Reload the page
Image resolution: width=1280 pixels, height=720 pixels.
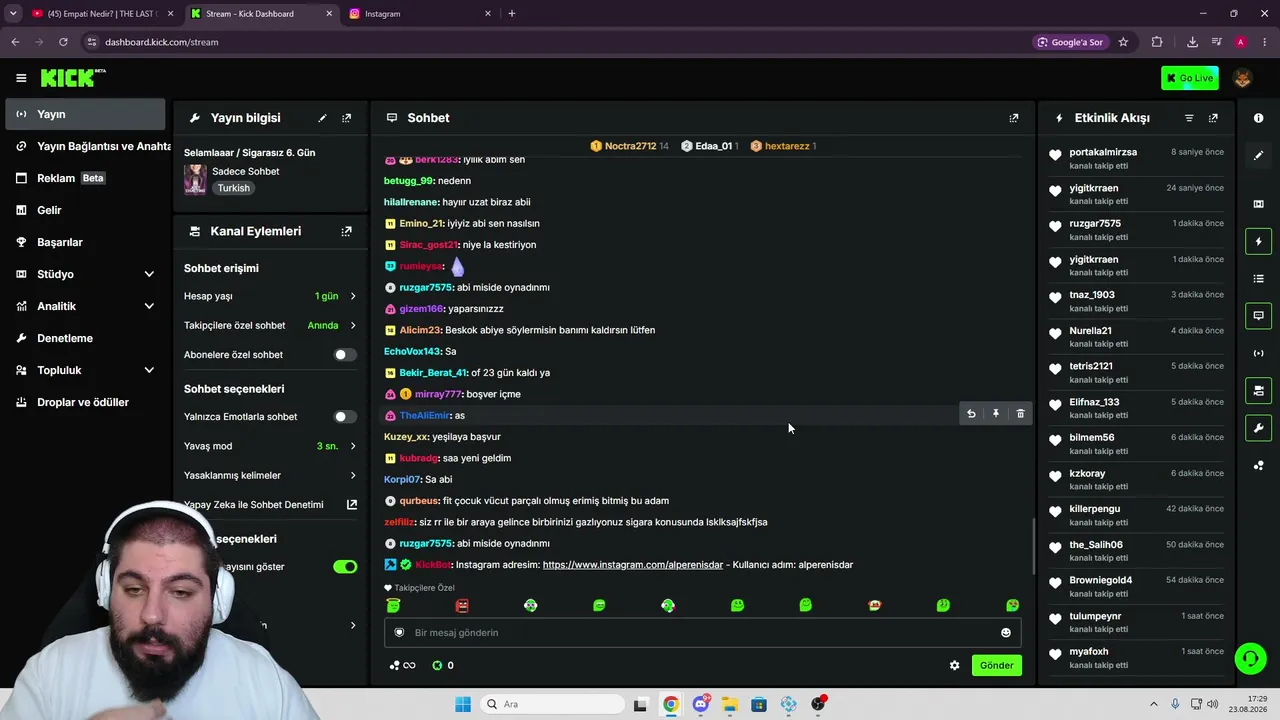[63, 42]
